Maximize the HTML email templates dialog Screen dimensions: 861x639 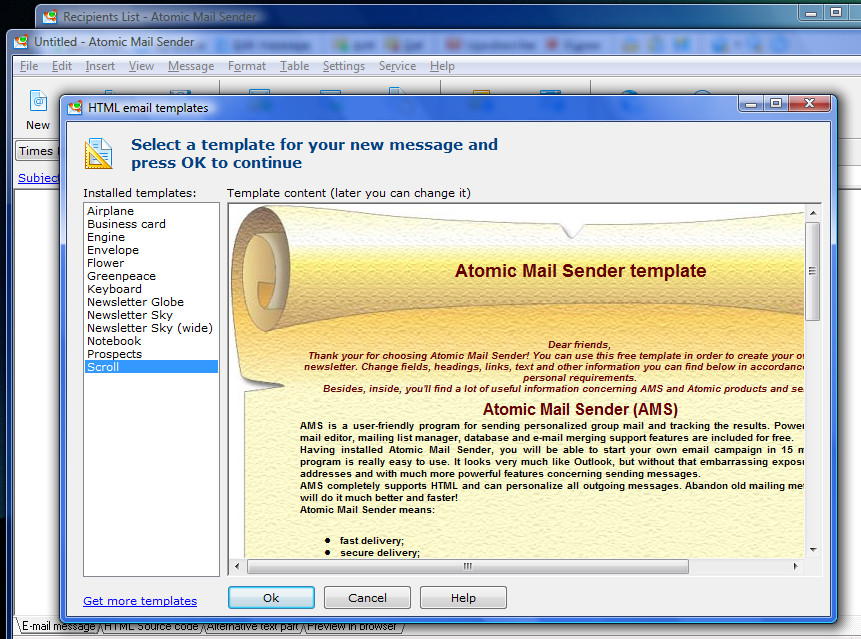(775, 103)
